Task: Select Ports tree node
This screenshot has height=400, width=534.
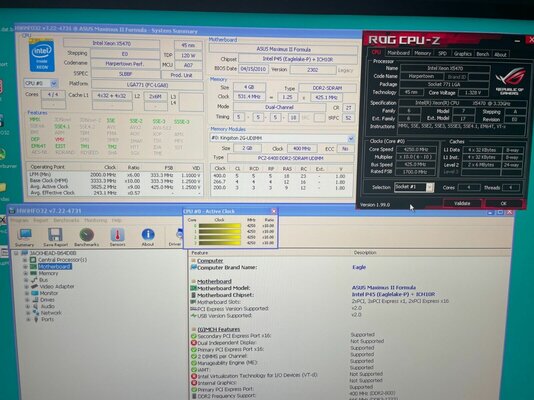Action: 47,319
